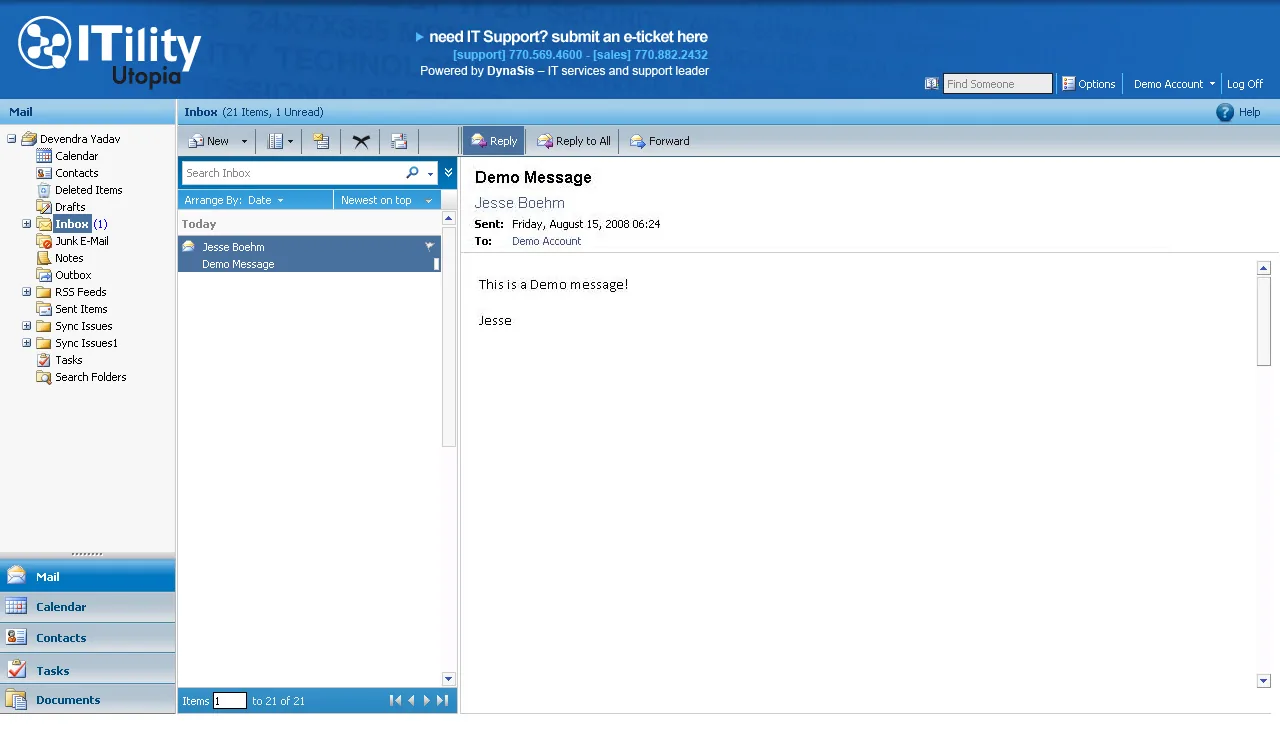1280x733 pixels.
Task: Click the Drafts folder icon
Action: pyautogui.click(x=44, y=207)
